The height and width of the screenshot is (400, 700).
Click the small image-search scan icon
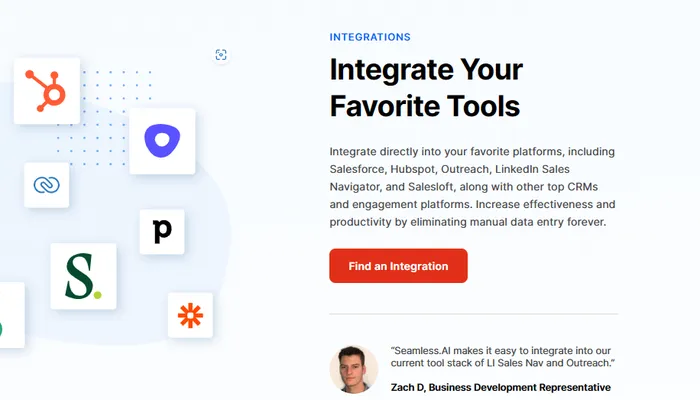point(221,55)
